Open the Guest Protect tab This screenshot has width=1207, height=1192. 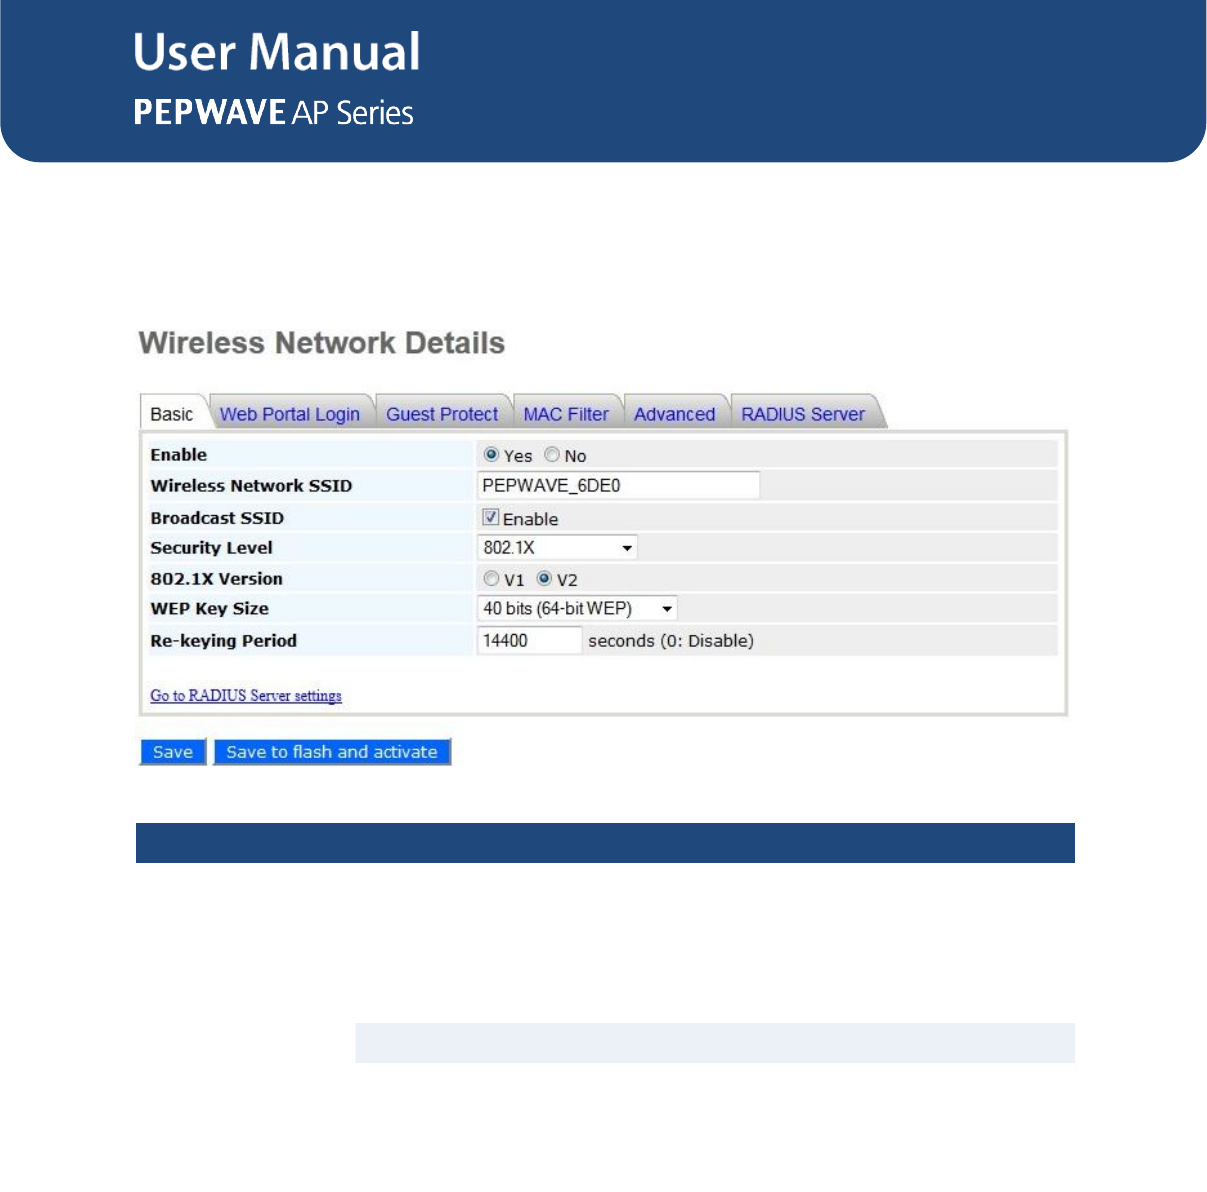point(442,414)
